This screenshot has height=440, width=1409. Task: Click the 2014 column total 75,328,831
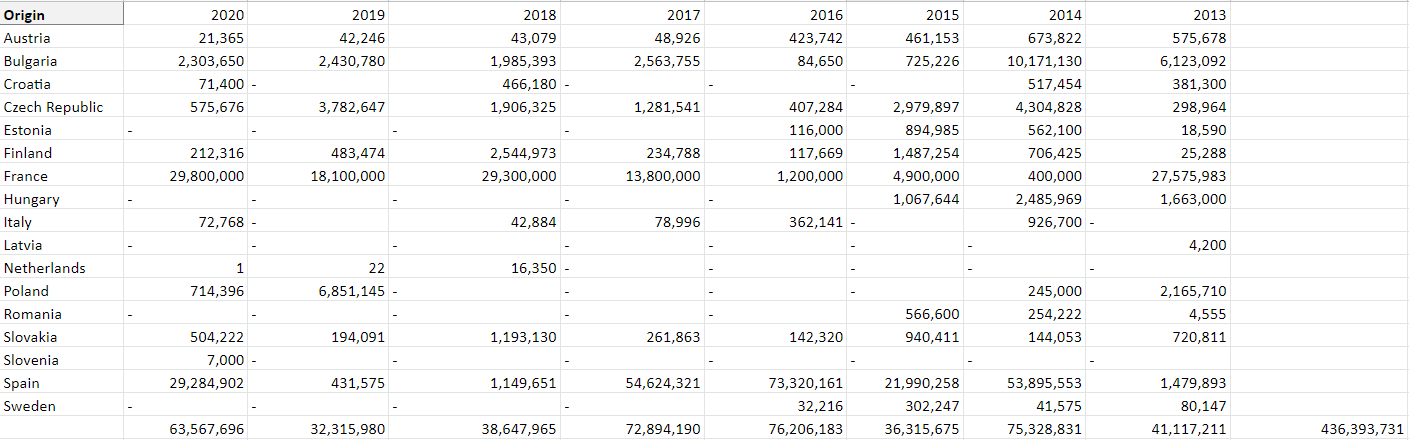click(1025, 429)
